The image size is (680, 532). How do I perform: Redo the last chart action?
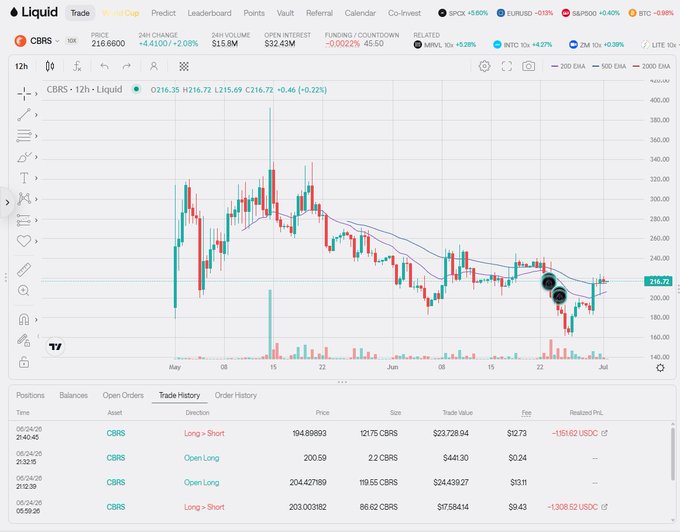click(126, 66)
